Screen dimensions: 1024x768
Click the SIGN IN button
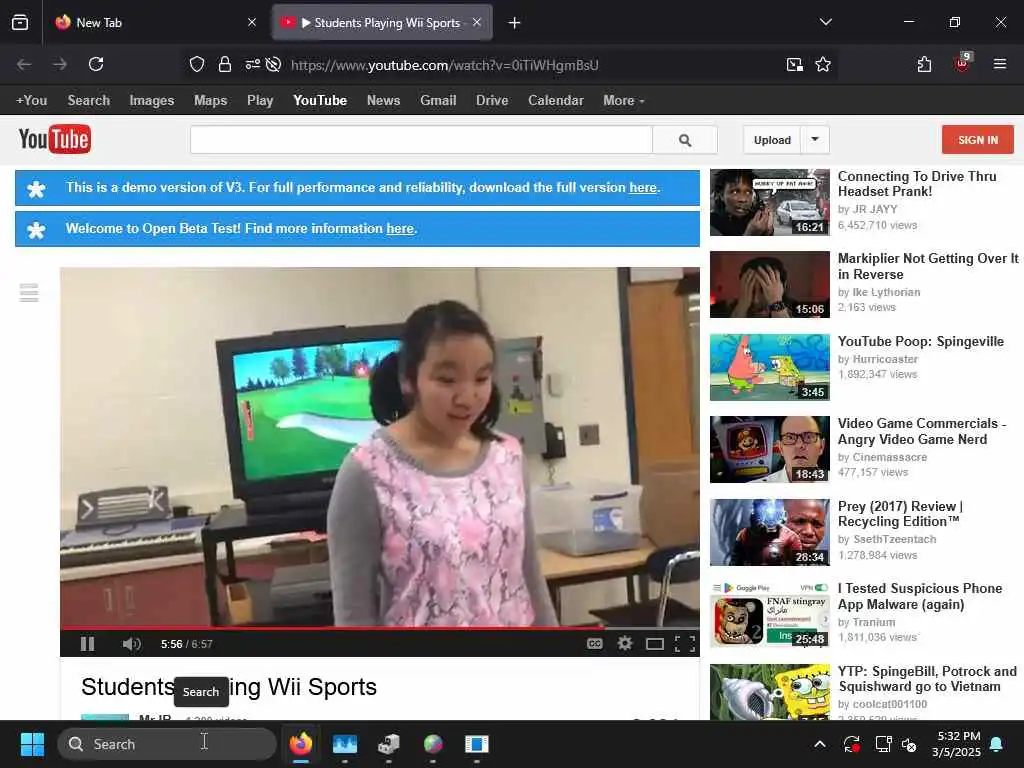978,140
